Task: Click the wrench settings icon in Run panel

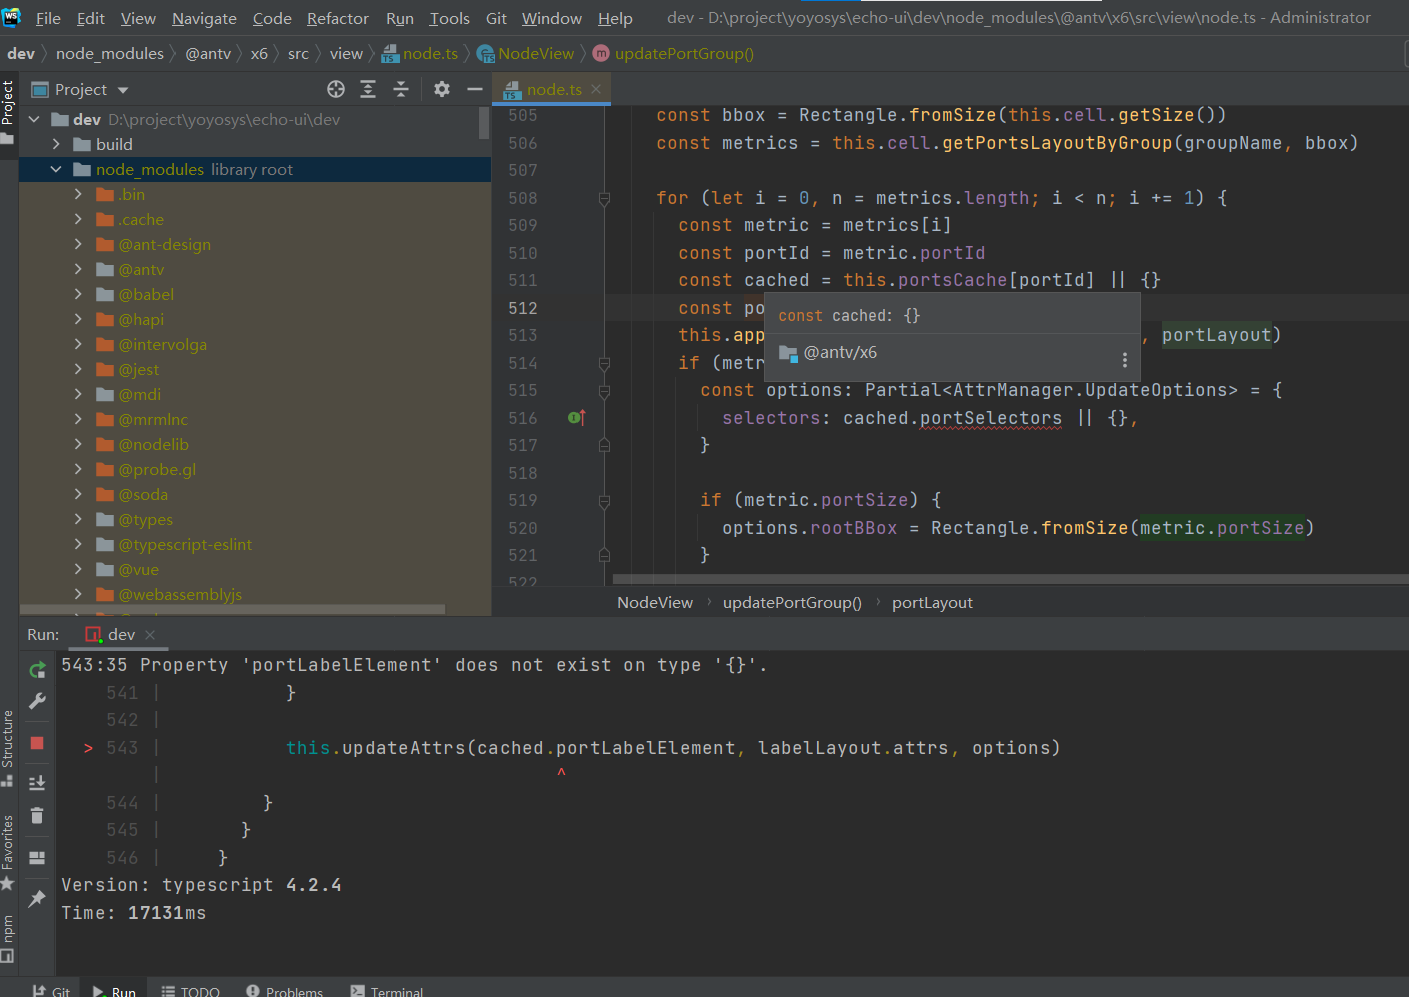Action: pyautogui.click(x=36, y=701)
